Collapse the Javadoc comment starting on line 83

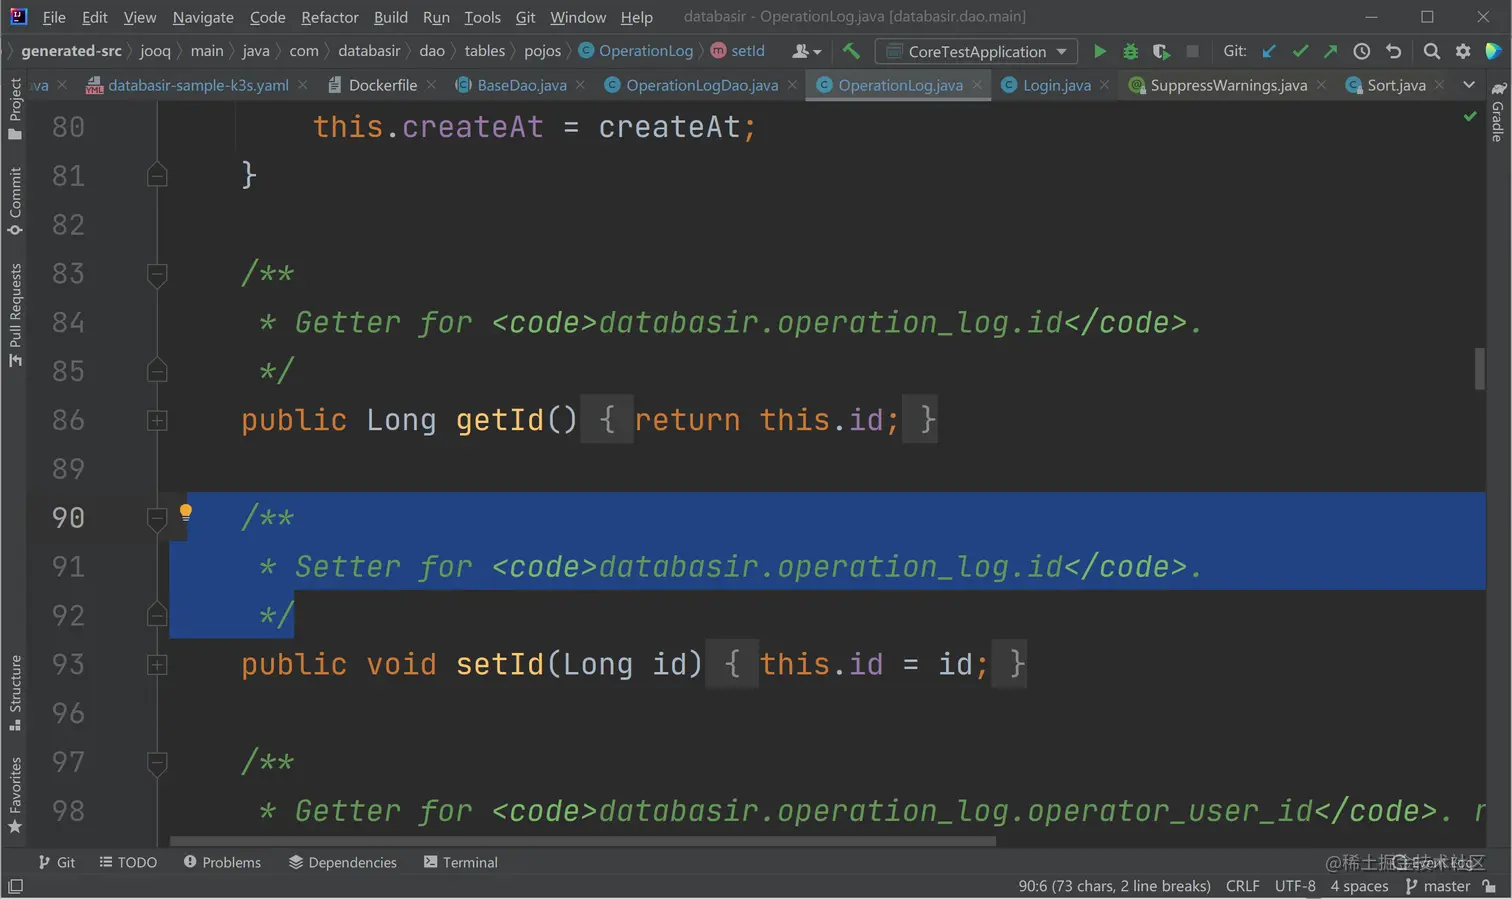click(x=157, y=273)
